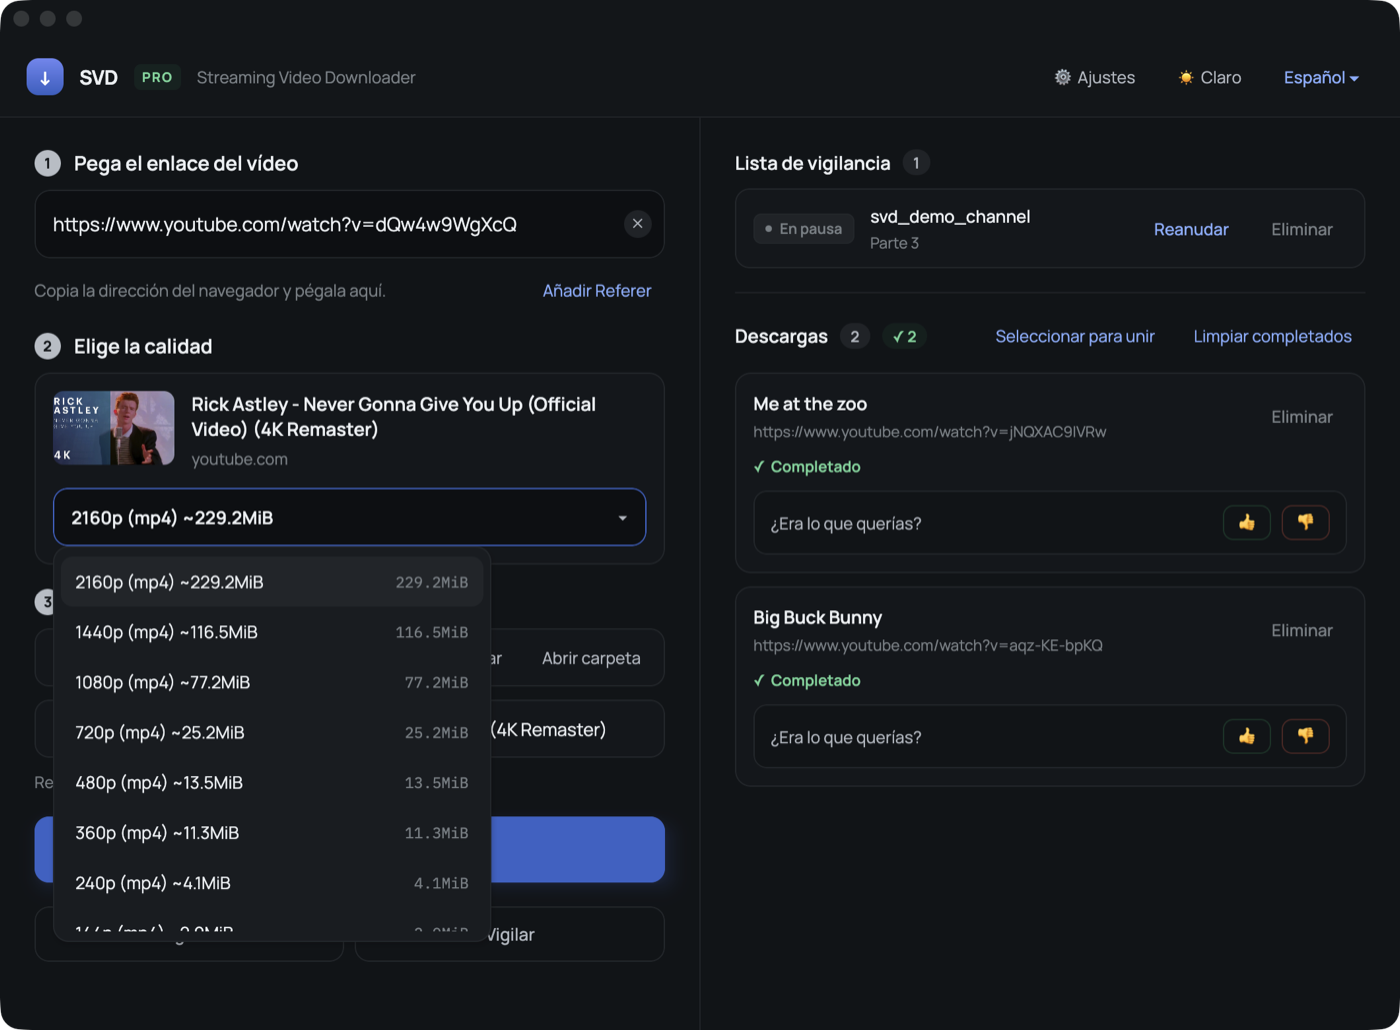Select 240p (mp4) ~4.1MiB option
Image resolution: width=1400 pixels, height=1030 pixels.
(x=272, y=883)
